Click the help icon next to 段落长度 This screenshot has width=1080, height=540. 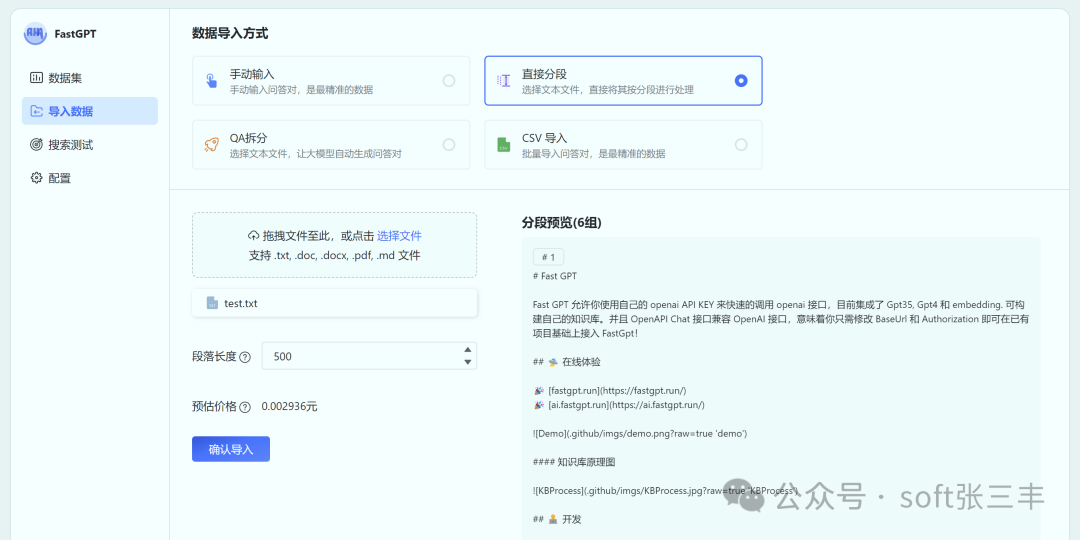click(245, 357)
